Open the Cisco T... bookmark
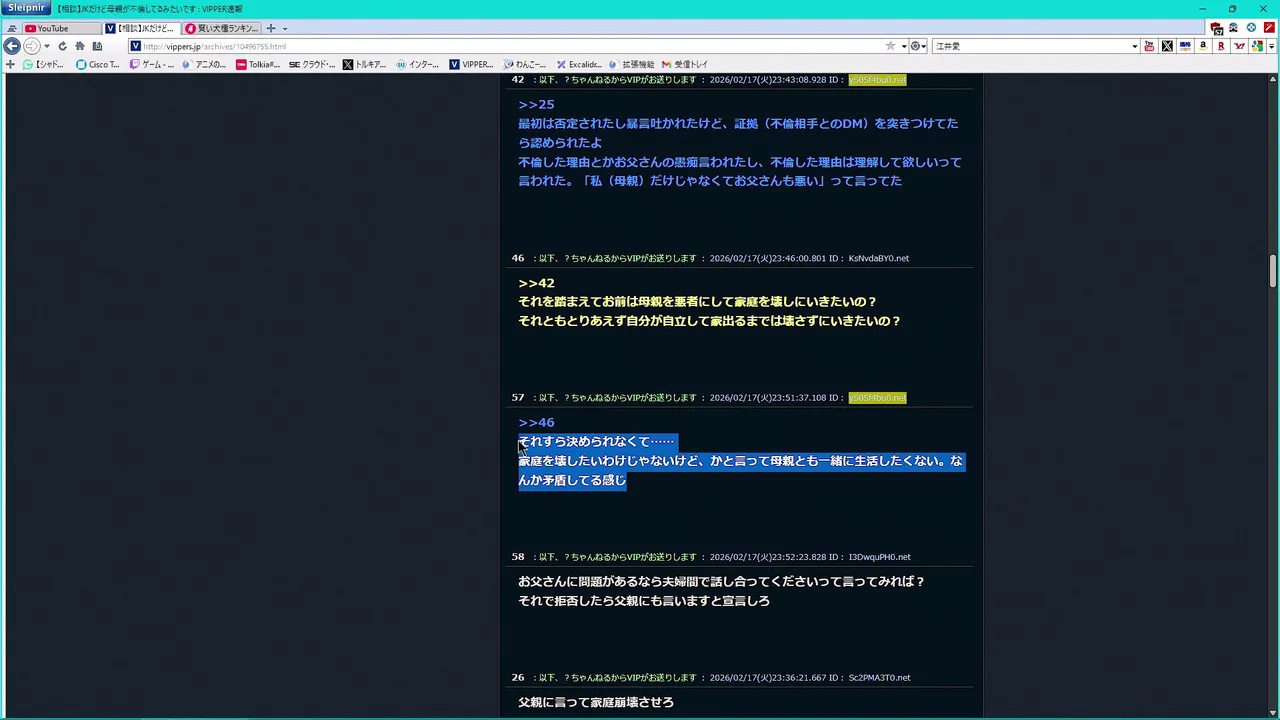Viewport: 1280px width, 720px height. click(98, 64)
